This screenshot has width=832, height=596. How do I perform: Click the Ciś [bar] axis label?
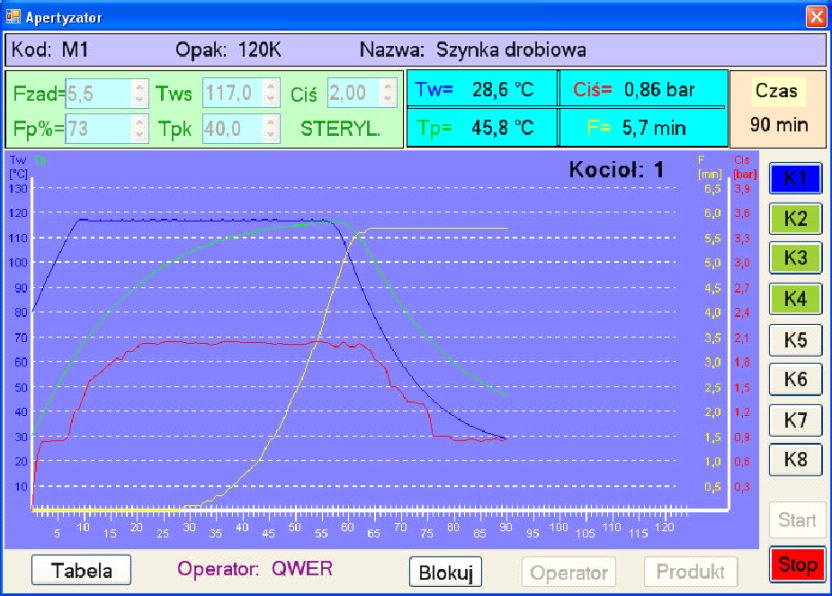744,167
